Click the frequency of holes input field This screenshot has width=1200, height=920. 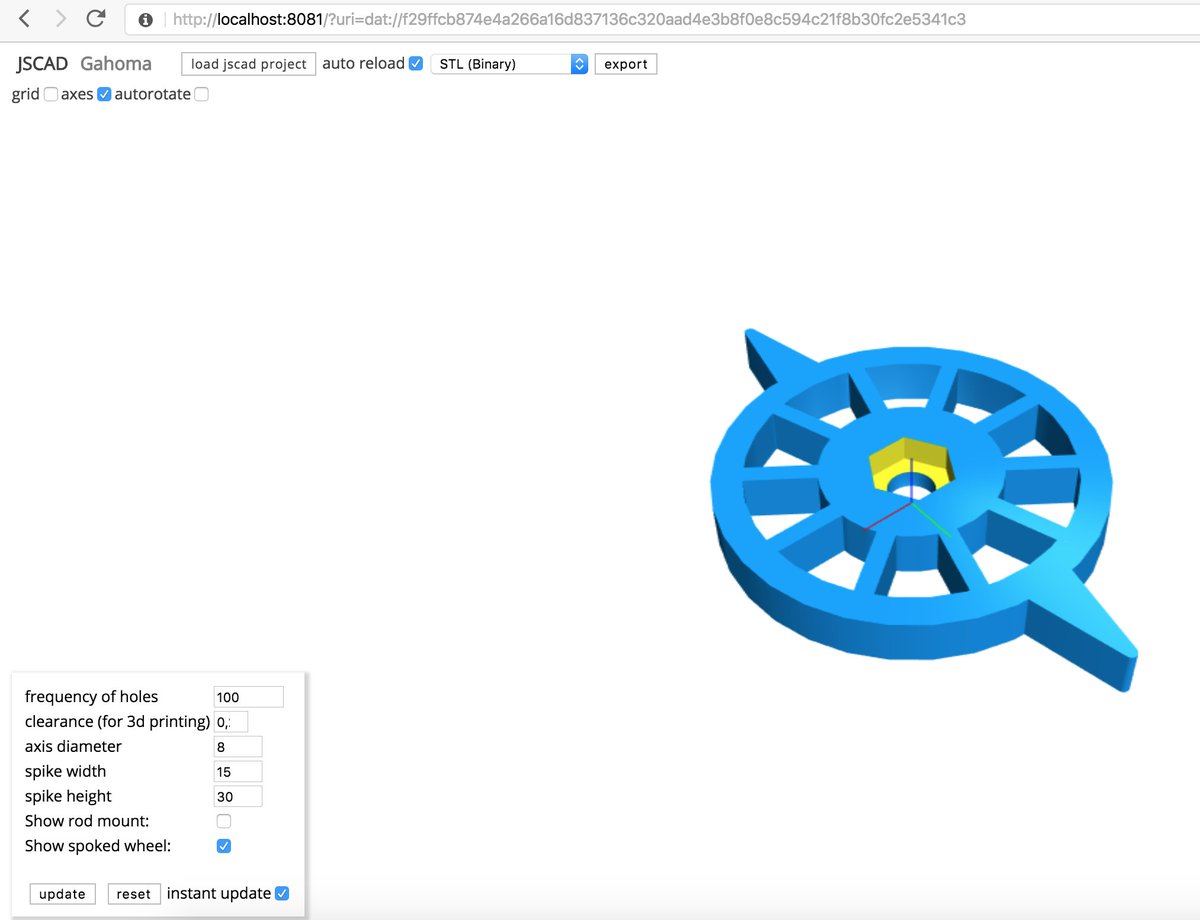[x=248, y=696]
